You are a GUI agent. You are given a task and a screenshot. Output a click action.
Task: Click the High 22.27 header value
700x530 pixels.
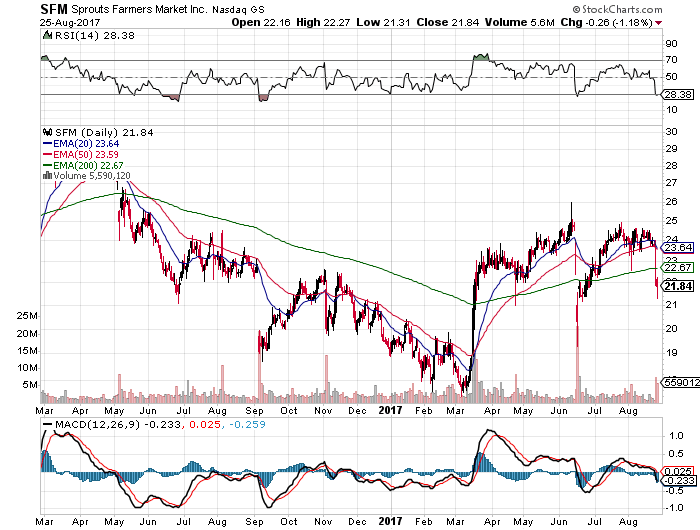click(x=323, y=22)
